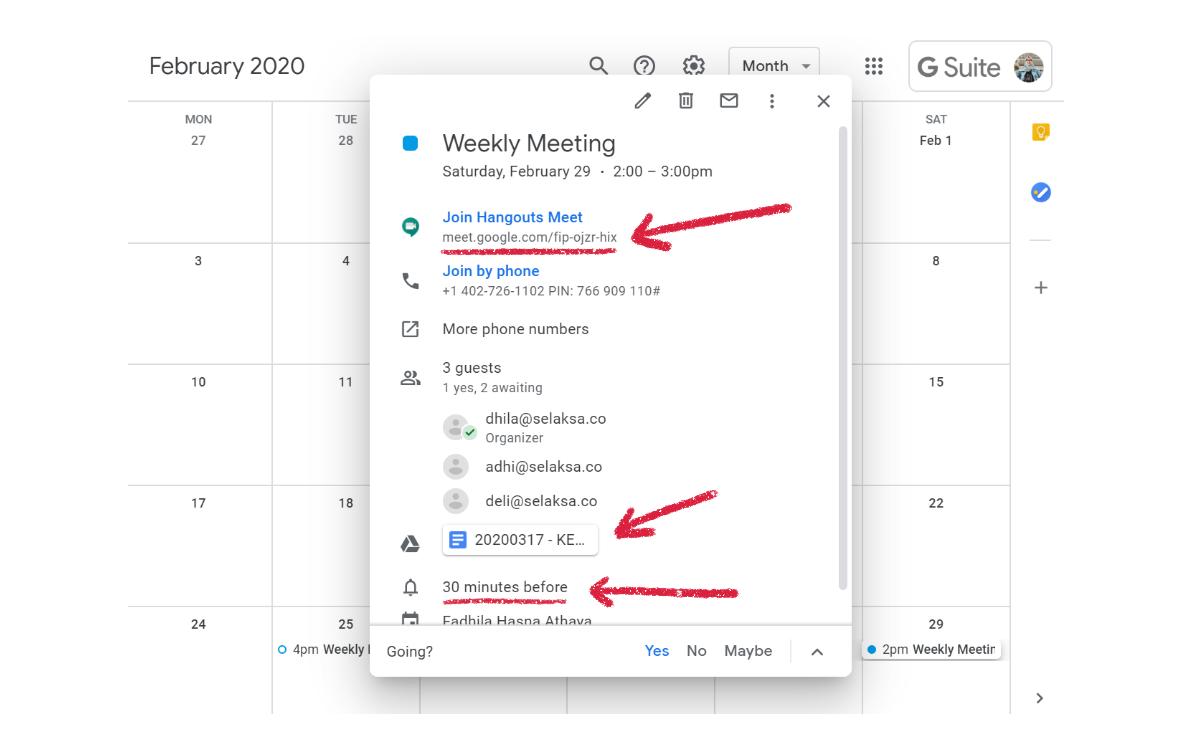The height and width of the screenshot is (756, 1187).
Task: Open the Help question mark icon
Action: (x=643, y=66)
